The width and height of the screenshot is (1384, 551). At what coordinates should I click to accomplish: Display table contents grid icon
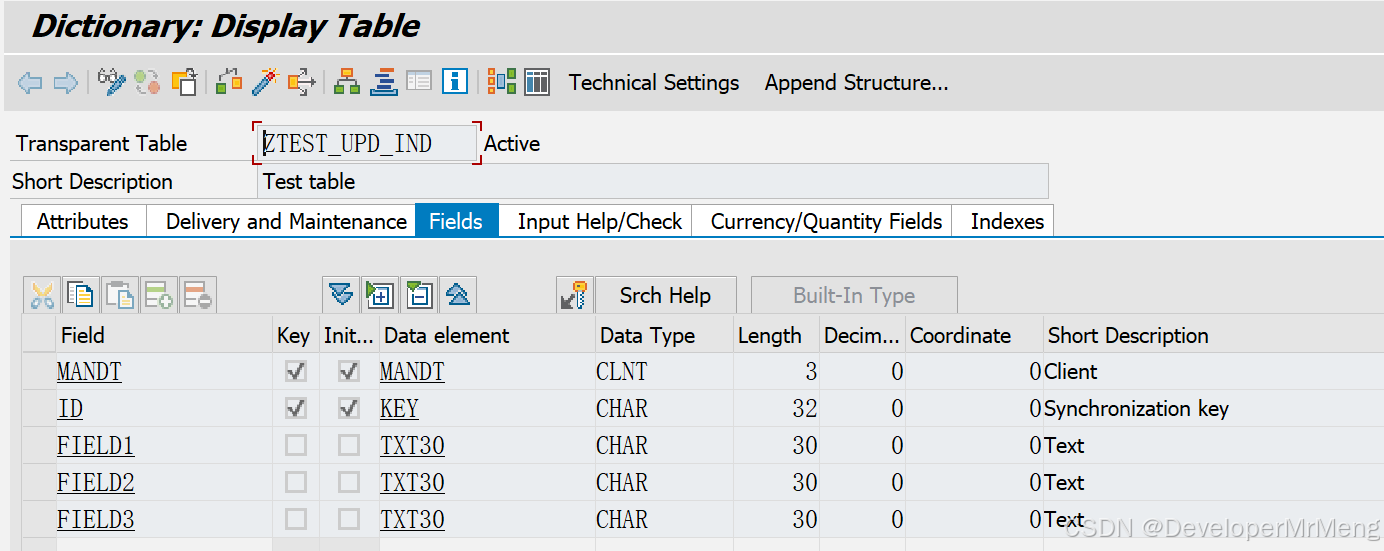537,82
